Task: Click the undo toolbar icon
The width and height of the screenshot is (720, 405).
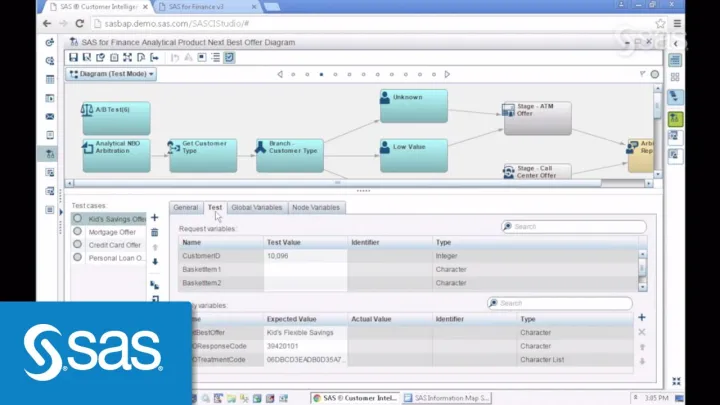Action: coord(175,57)
